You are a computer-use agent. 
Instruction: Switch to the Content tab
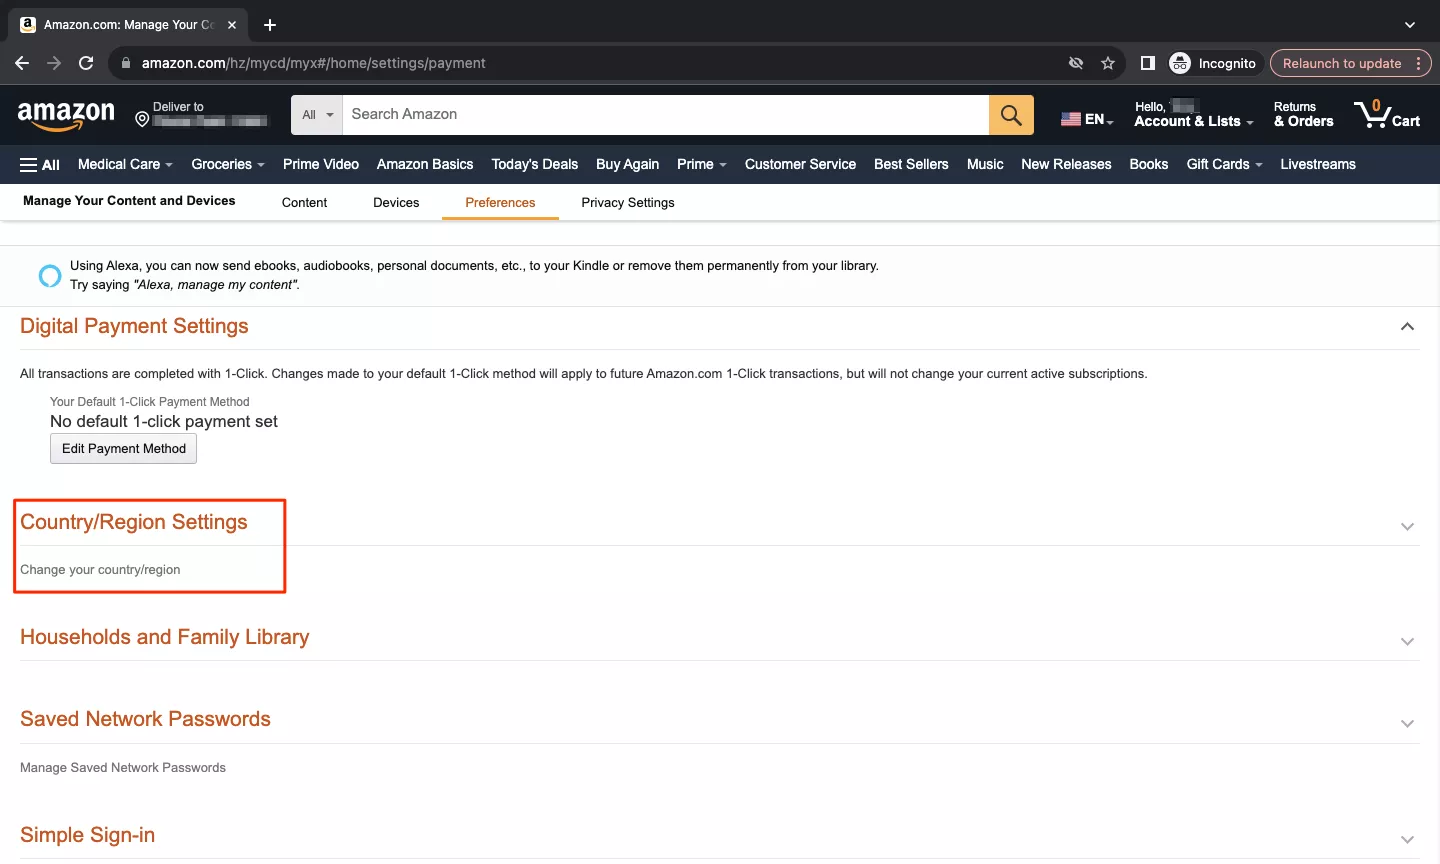[x=304, y=202]
